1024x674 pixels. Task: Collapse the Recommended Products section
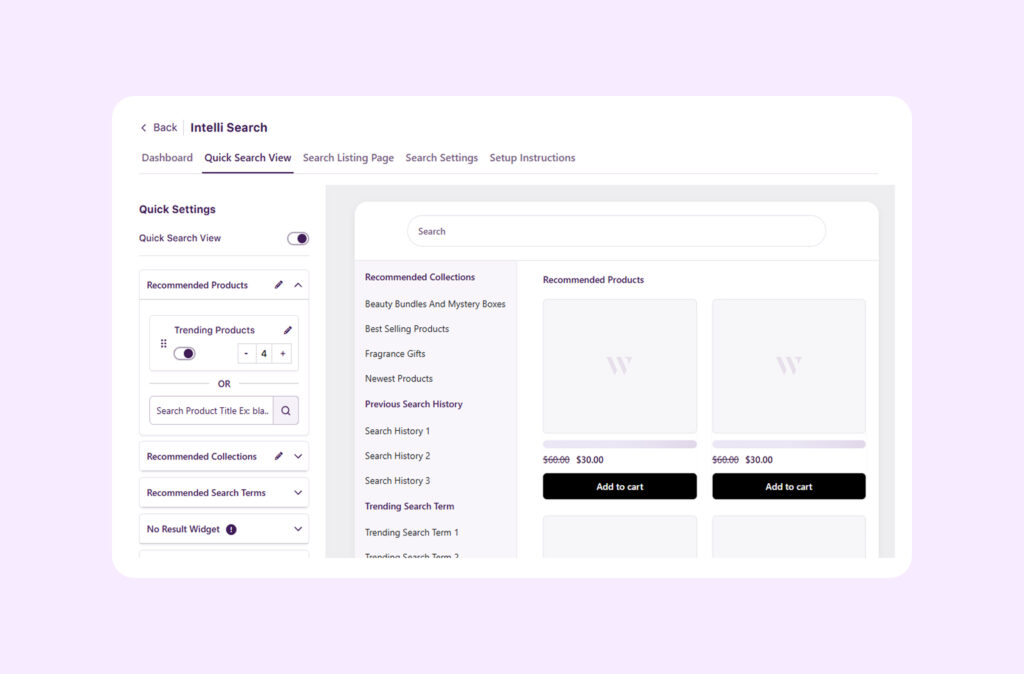298,284
